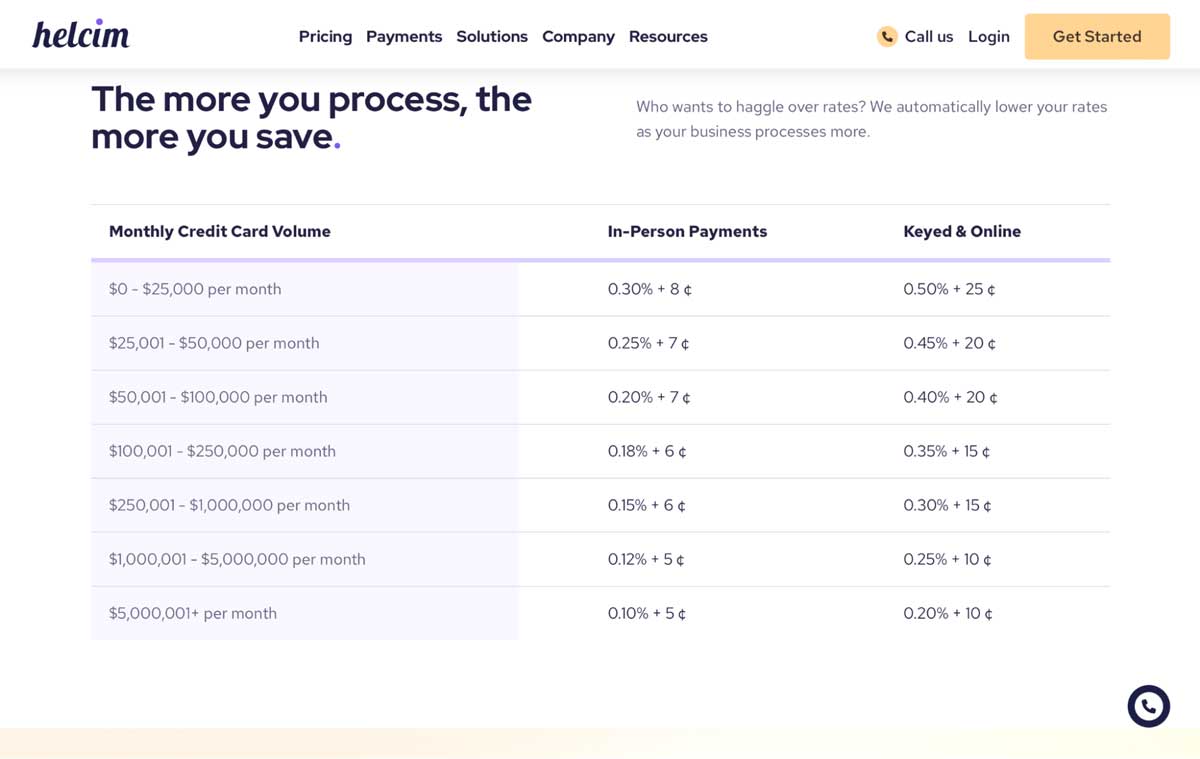Click the purple phone support icon

(x=1148, y=706)
